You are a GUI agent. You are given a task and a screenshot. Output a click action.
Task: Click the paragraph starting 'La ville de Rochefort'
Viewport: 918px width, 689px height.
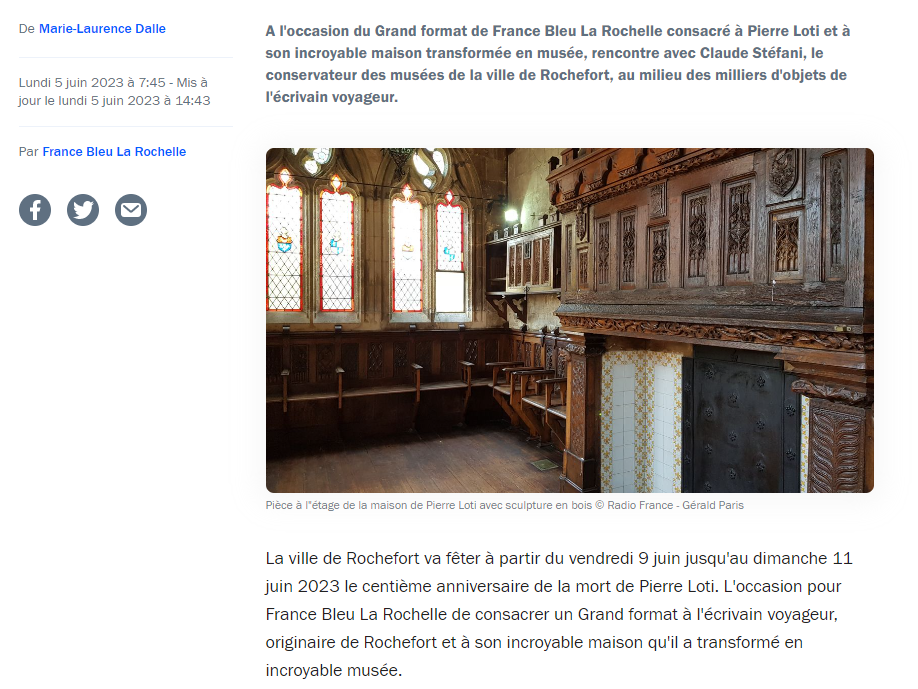[x=559, y=614]
